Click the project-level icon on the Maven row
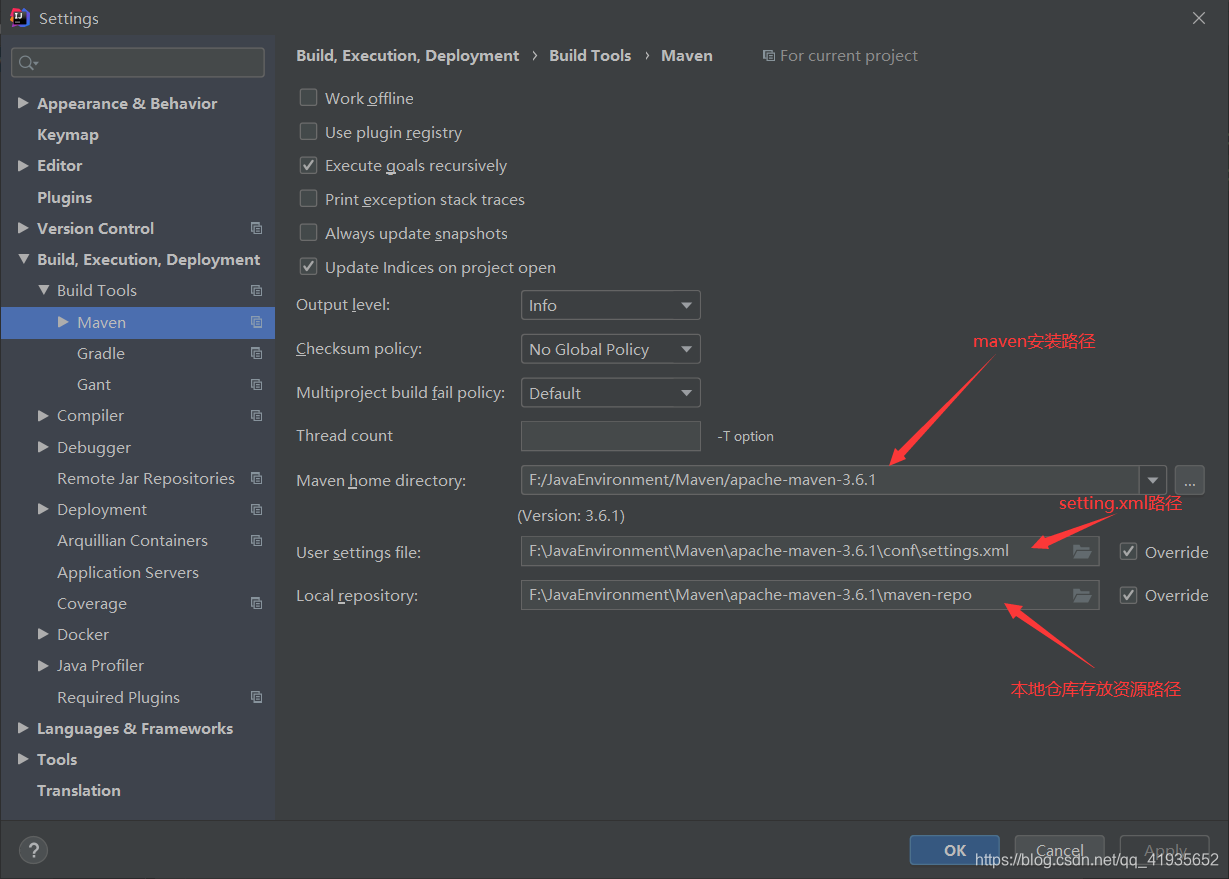The height and width of the screenshot is (879, 1229). (x=257, y=322)
